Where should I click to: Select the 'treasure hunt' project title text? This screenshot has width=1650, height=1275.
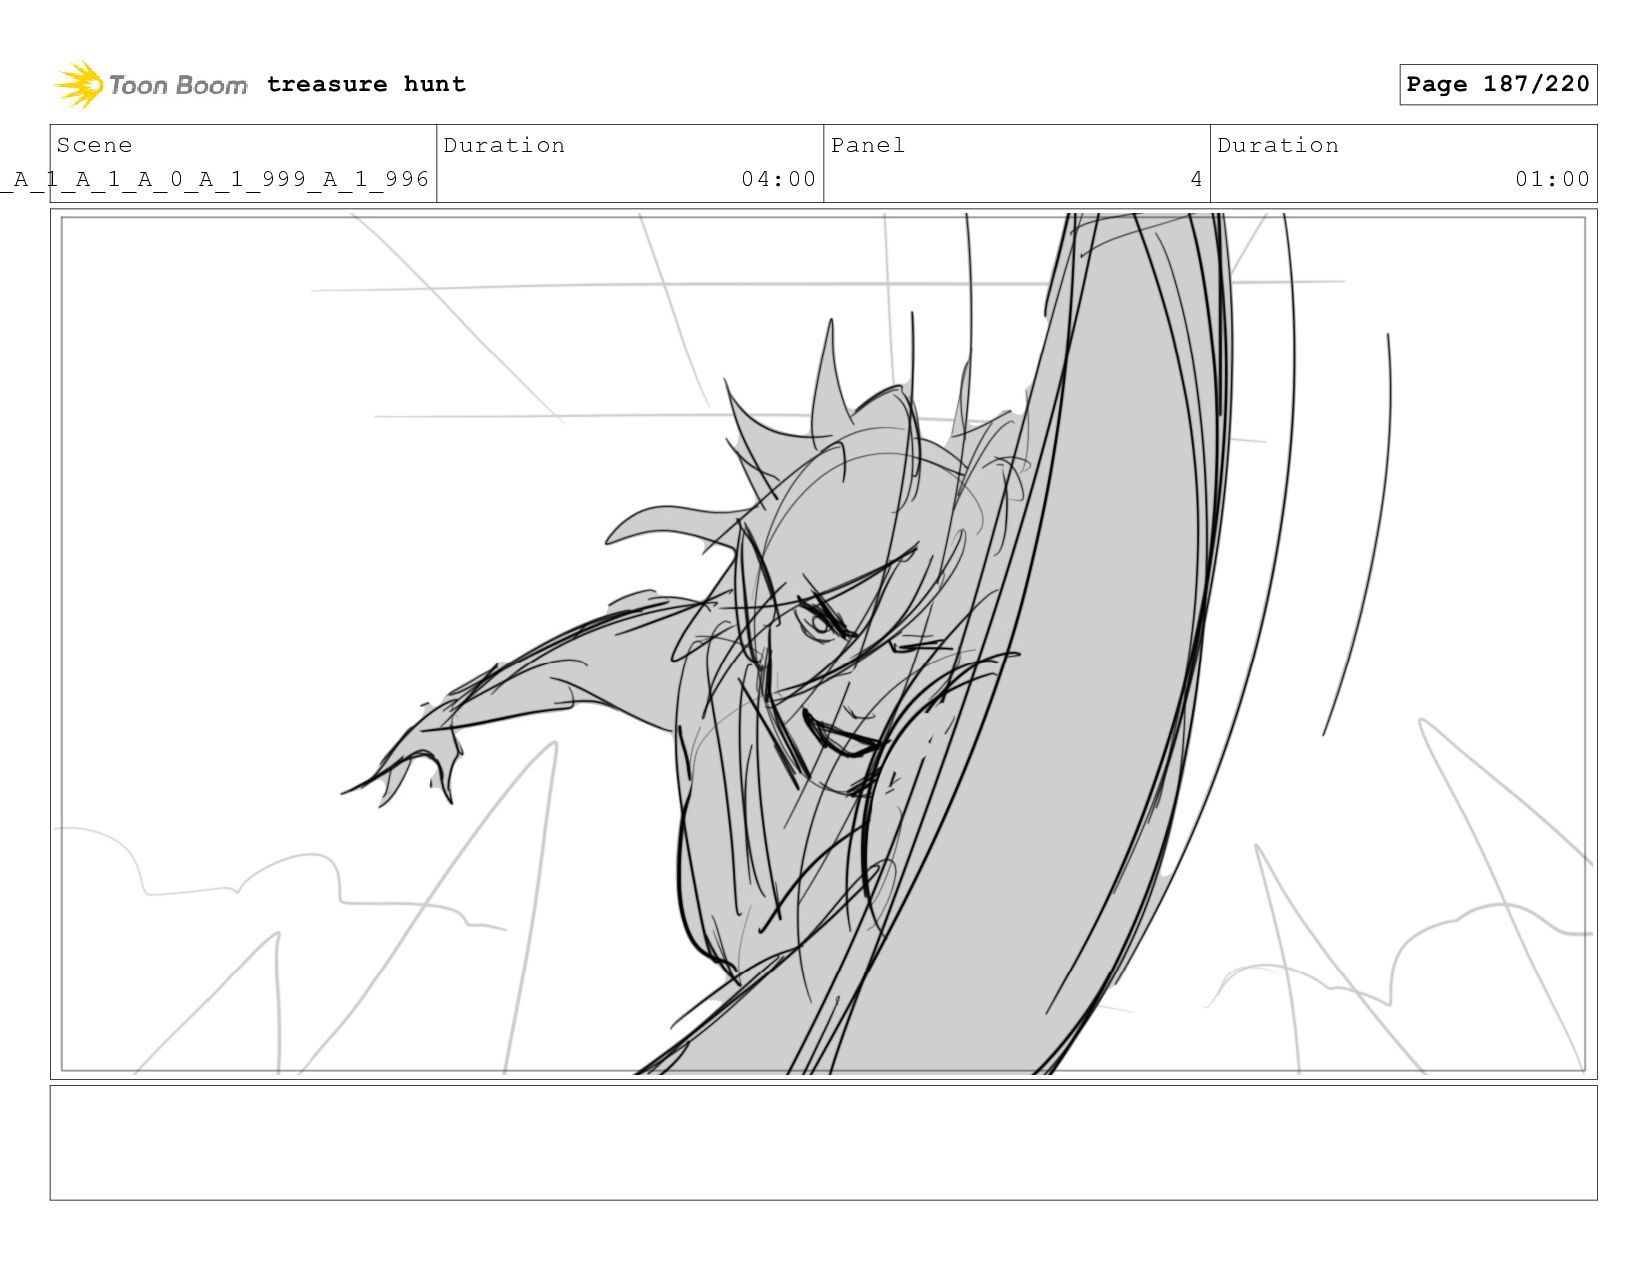(x=366, y=84)
